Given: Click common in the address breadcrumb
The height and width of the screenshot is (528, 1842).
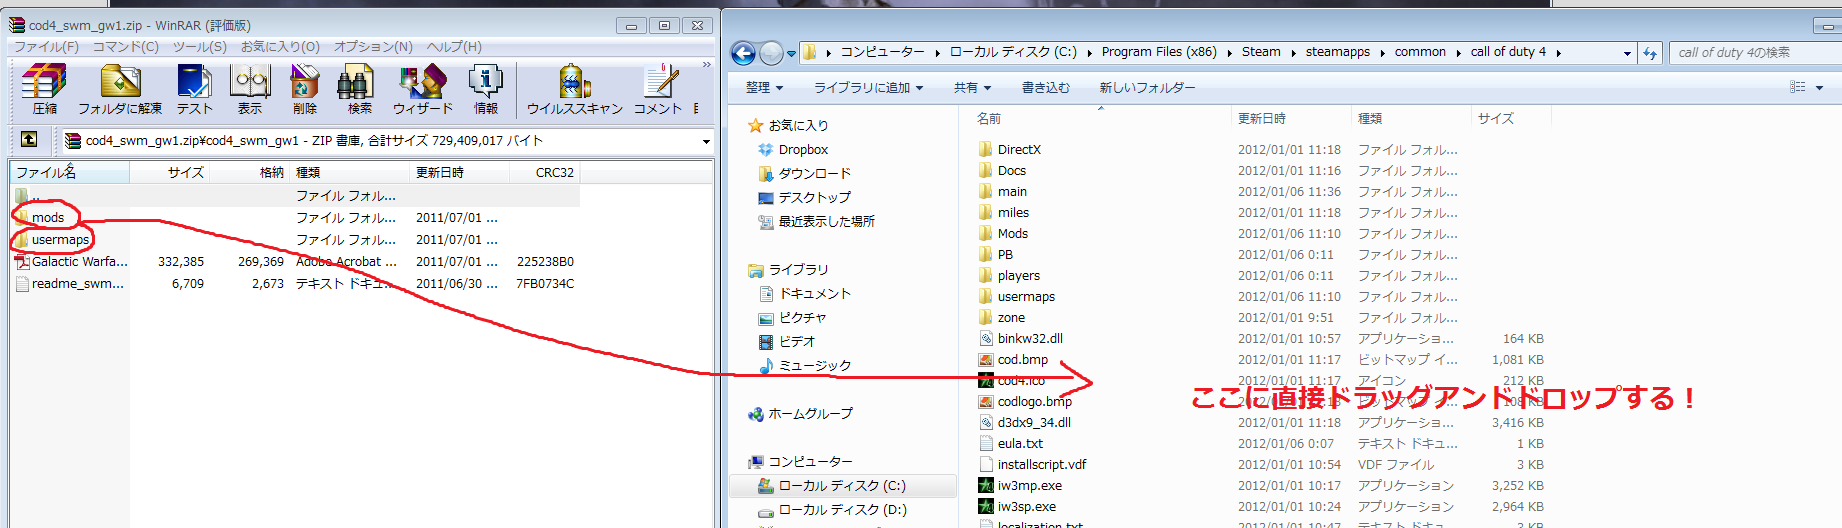Looking at the screenshot, I should [1420, 52].
